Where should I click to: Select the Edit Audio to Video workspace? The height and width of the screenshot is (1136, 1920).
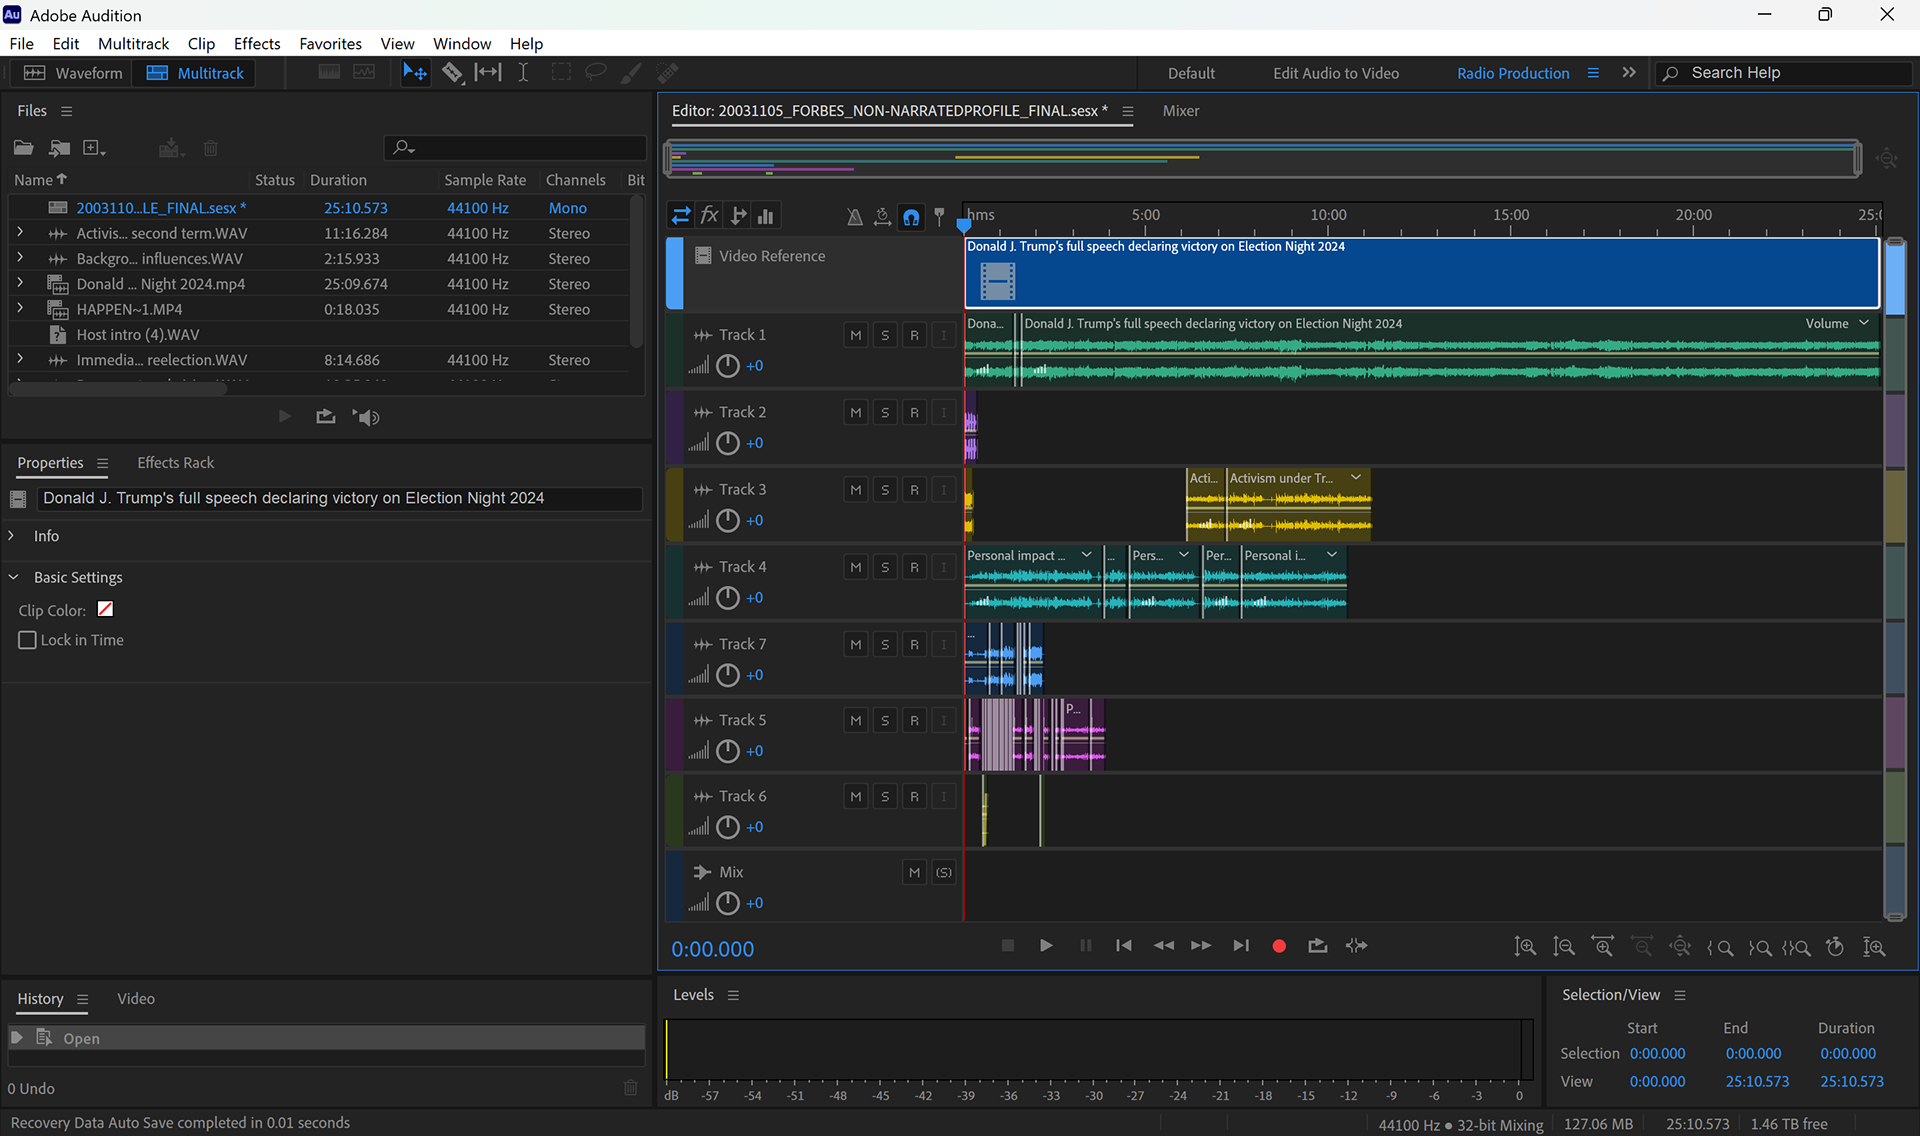[1335, 73]
